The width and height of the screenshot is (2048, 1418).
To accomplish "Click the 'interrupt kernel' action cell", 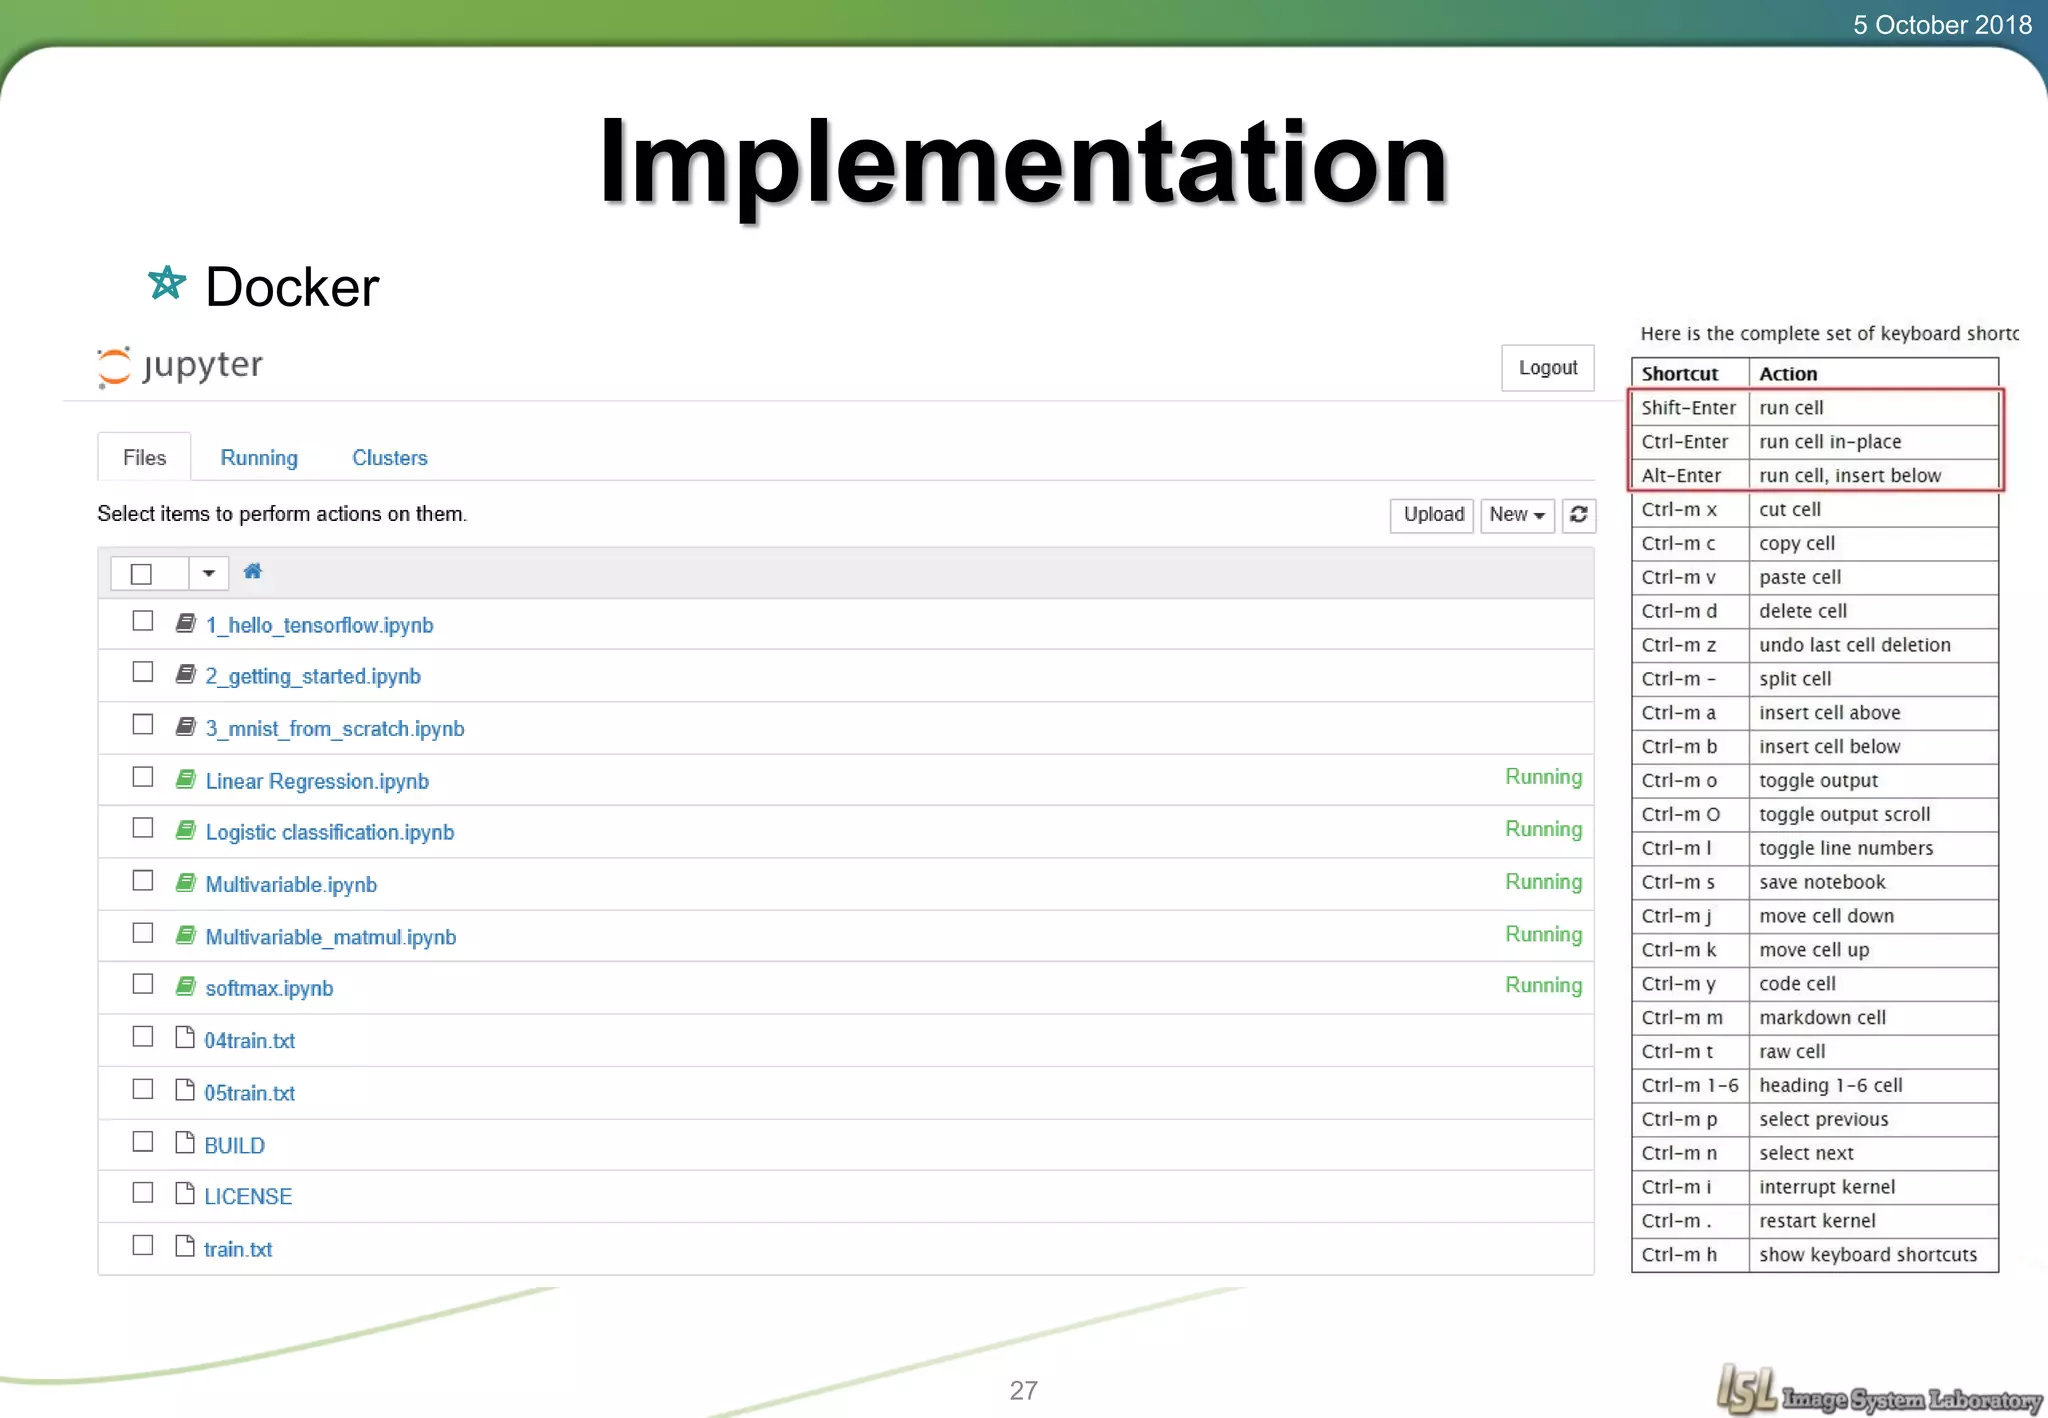I will pyautogui.click(x=1874, y=1187).
